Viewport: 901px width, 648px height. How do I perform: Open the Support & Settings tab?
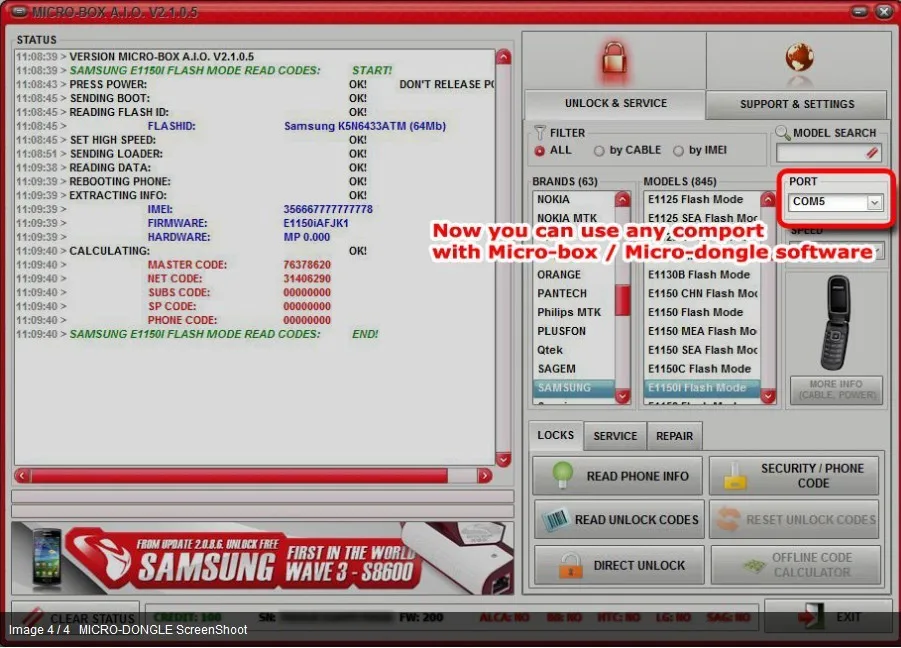tap(796, 104)
